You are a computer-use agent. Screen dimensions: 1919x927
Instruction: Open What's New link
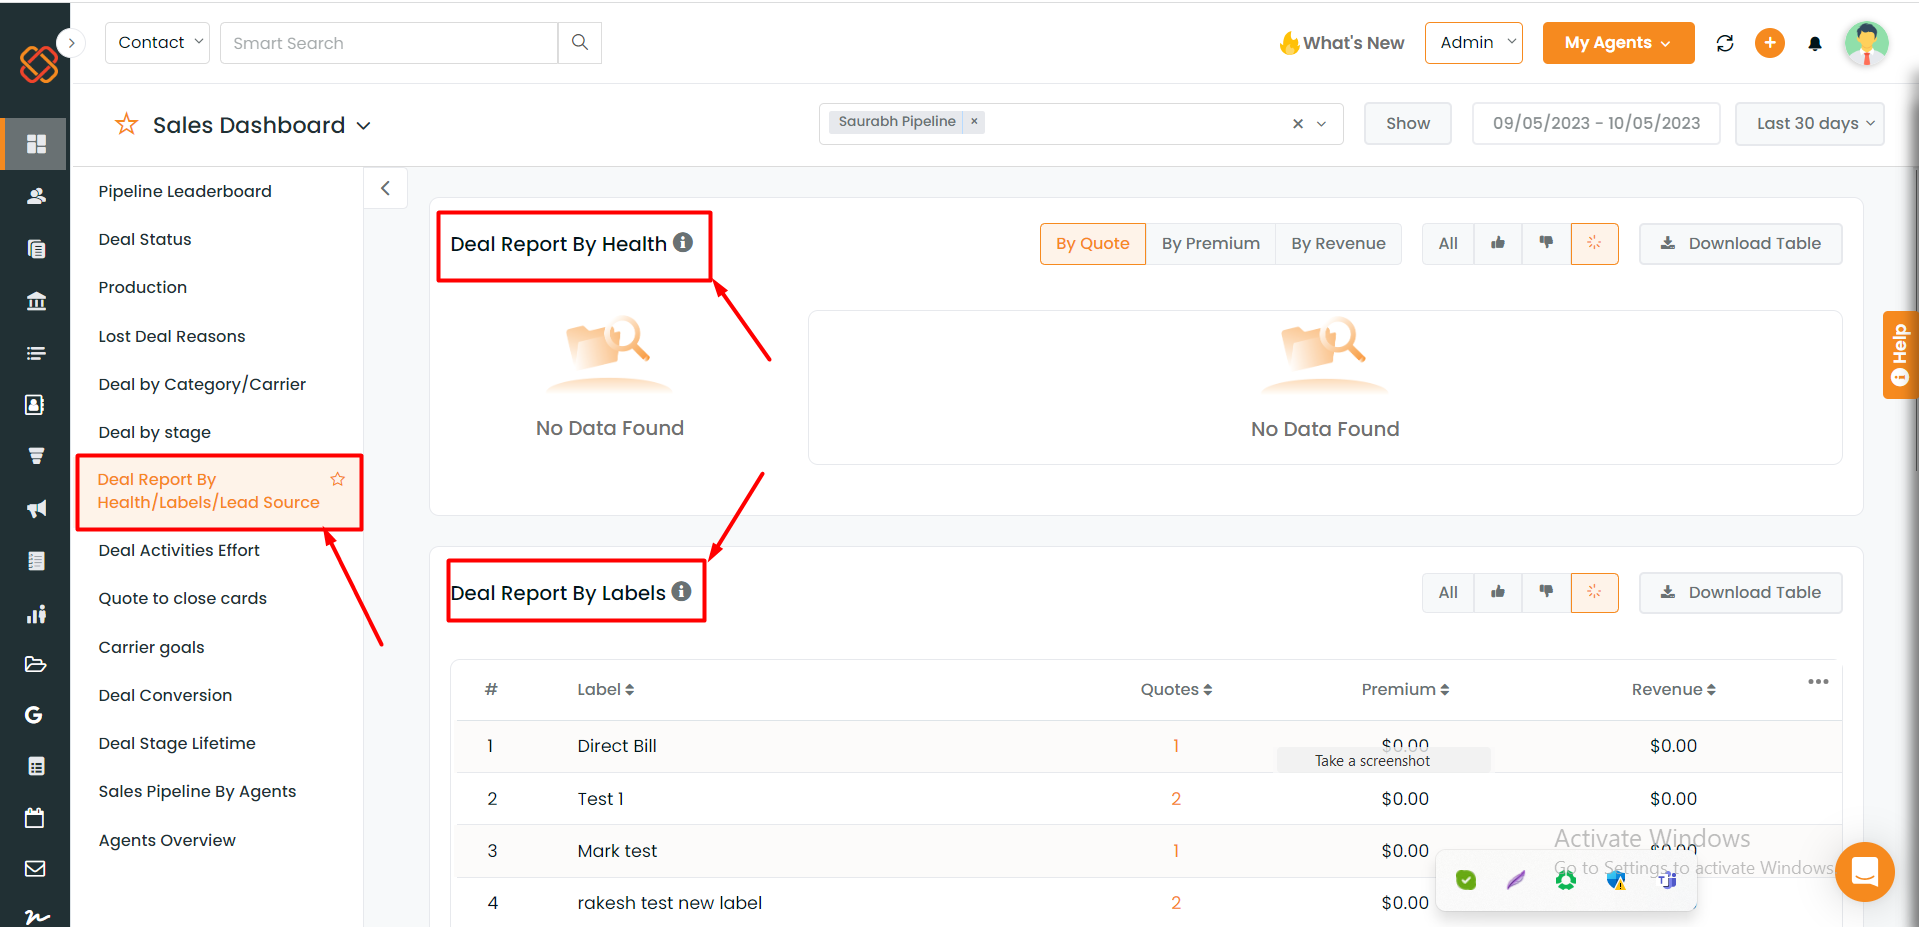click(x=1342, y=43)
